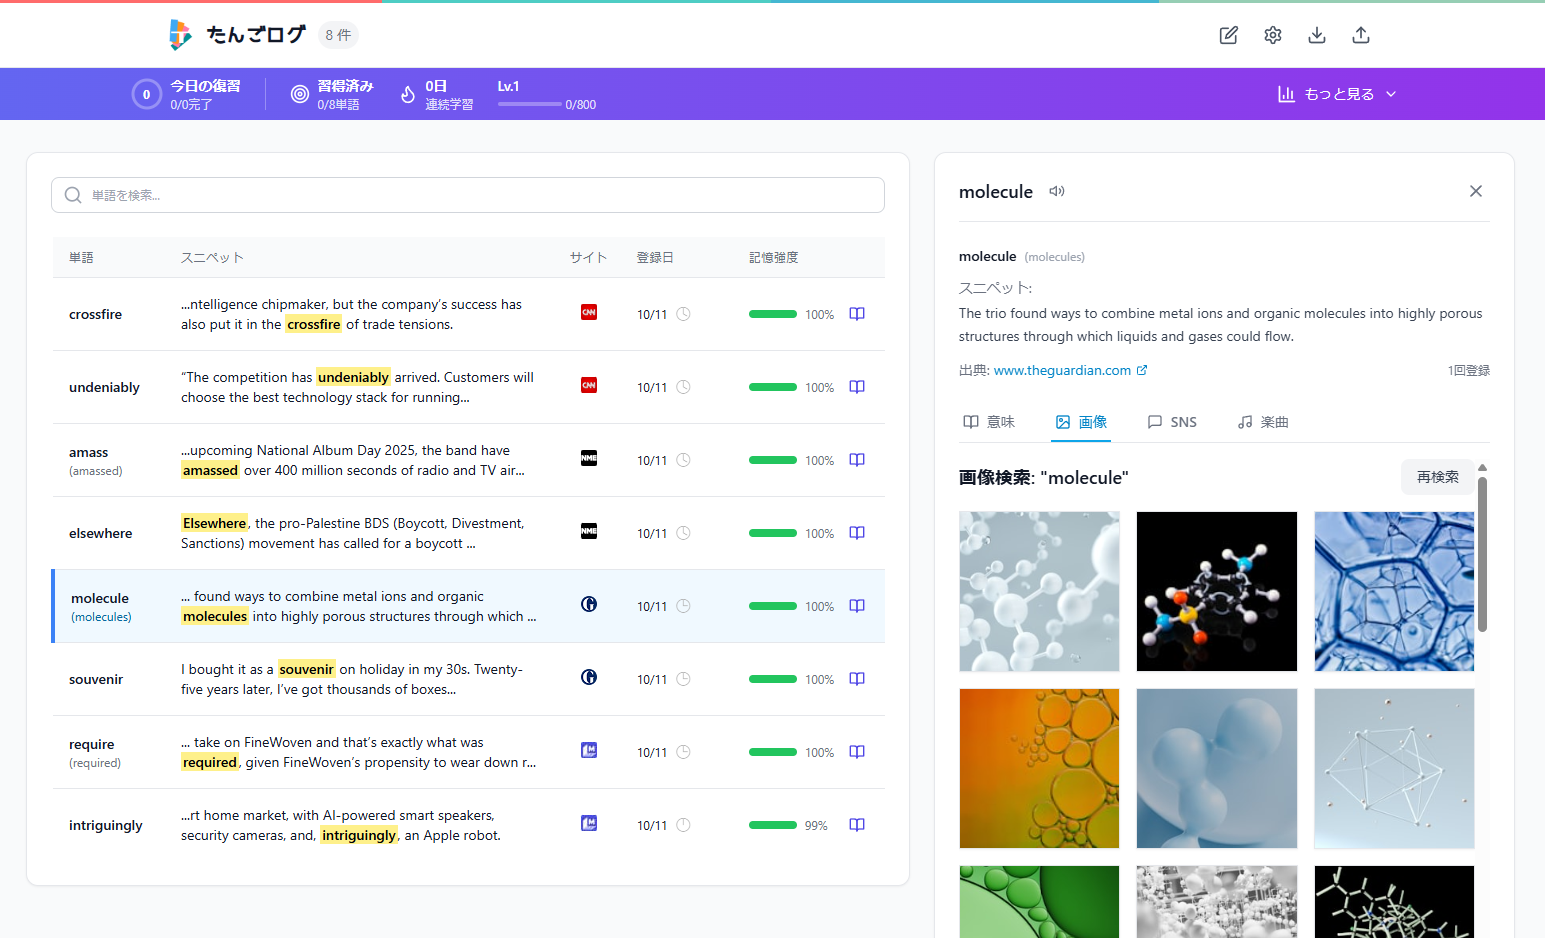The height and width of the screenshot is (938, 1545).
Task: Click the download icon in header
Action: pos(1316,35)
